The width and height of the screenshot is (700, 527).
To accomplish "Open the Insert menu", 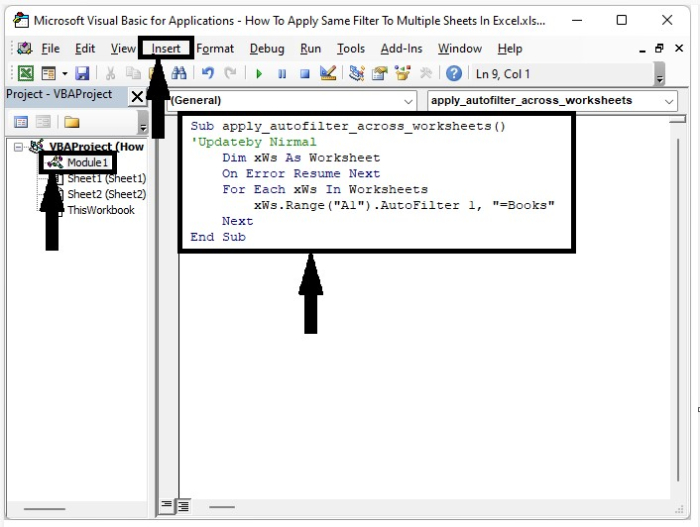I will (166, 48).
